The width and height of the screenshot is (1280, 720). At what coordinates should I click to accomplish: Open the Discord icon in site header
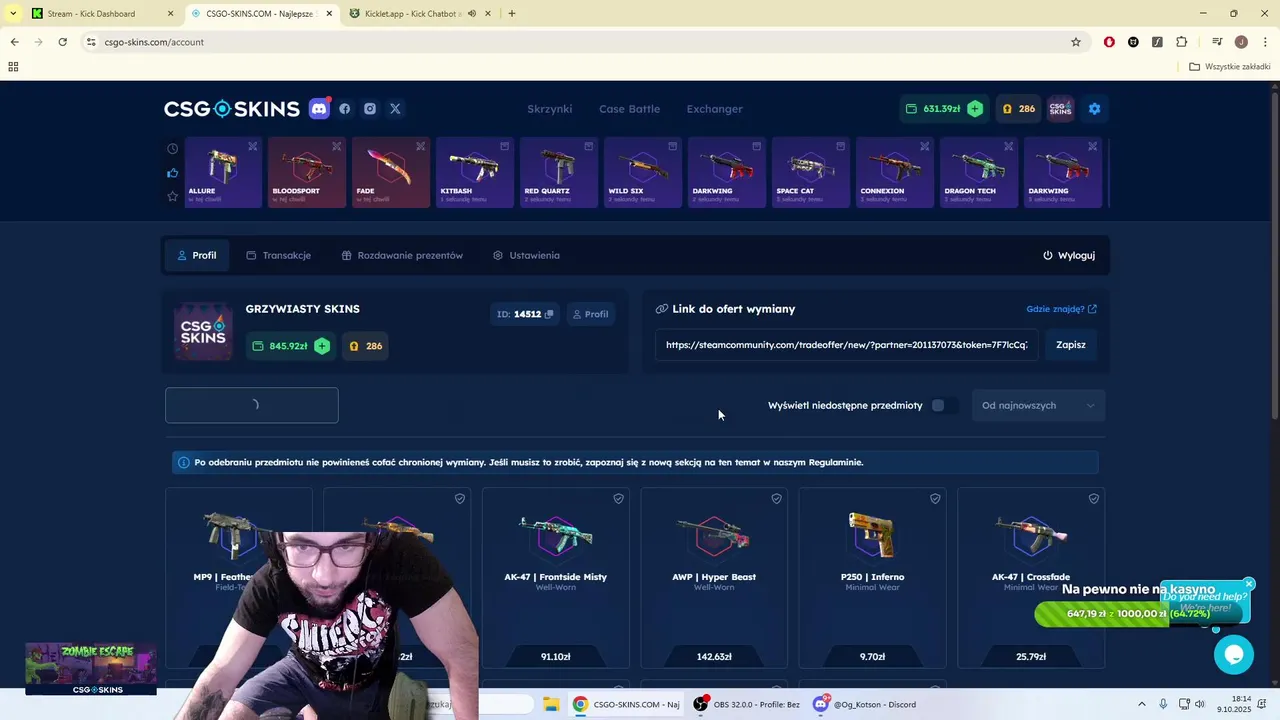[x=319, y=109]
